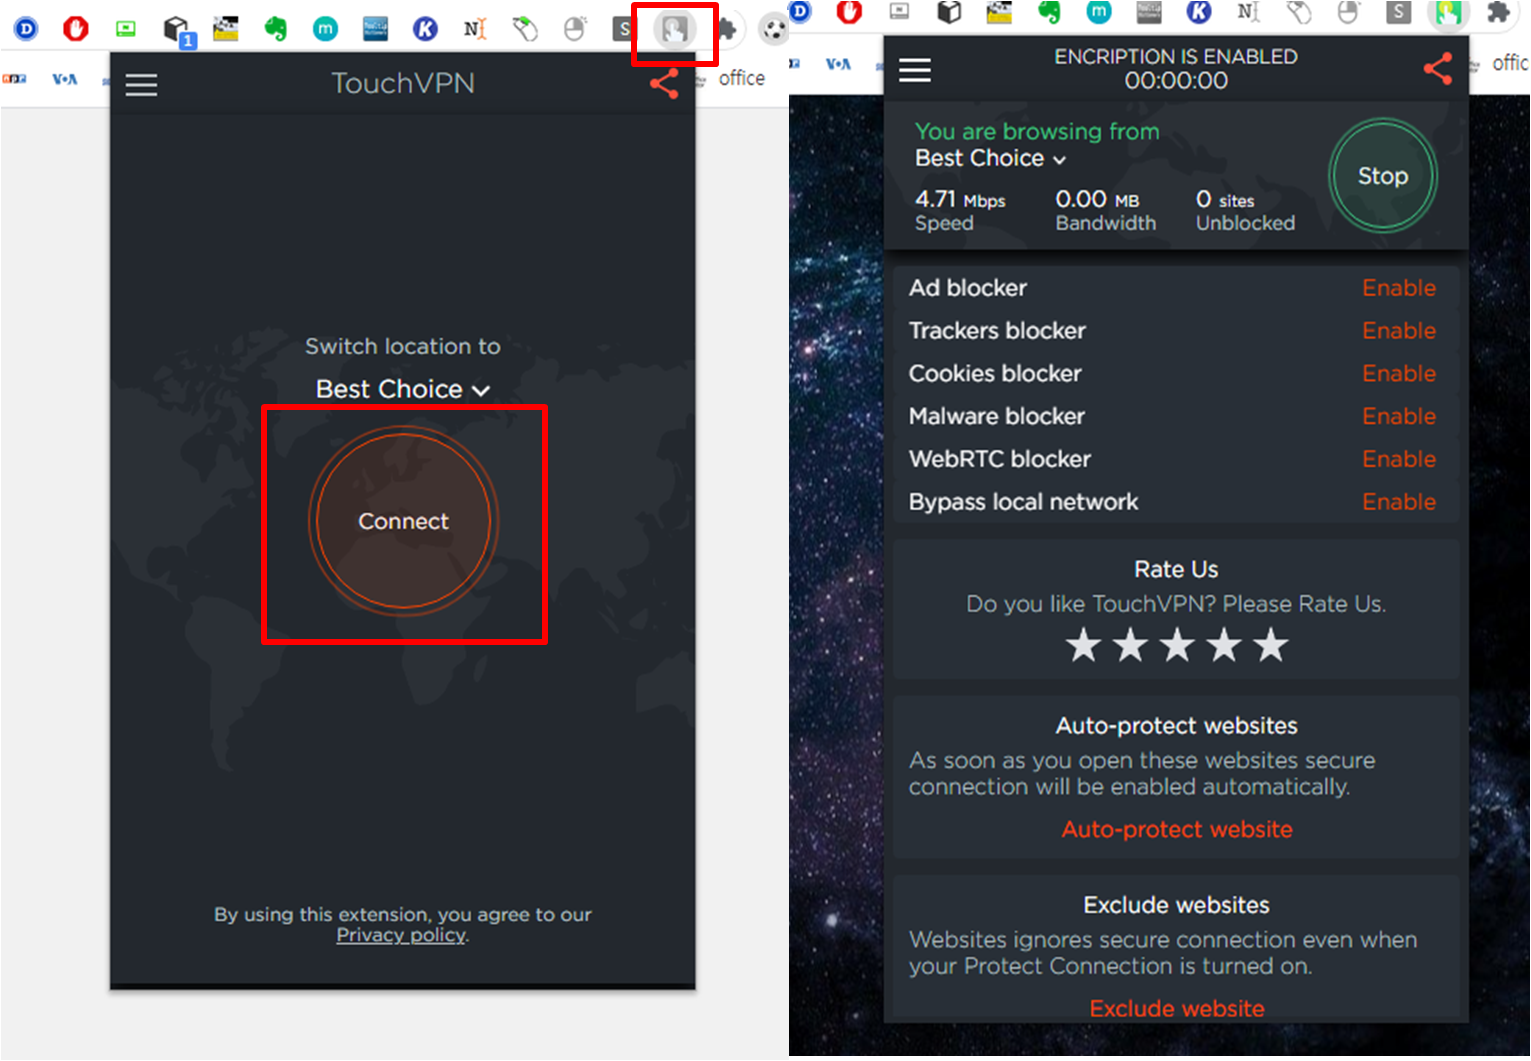
Task: Click the gray S extension icon in left browser
Action: pos(624,28)
